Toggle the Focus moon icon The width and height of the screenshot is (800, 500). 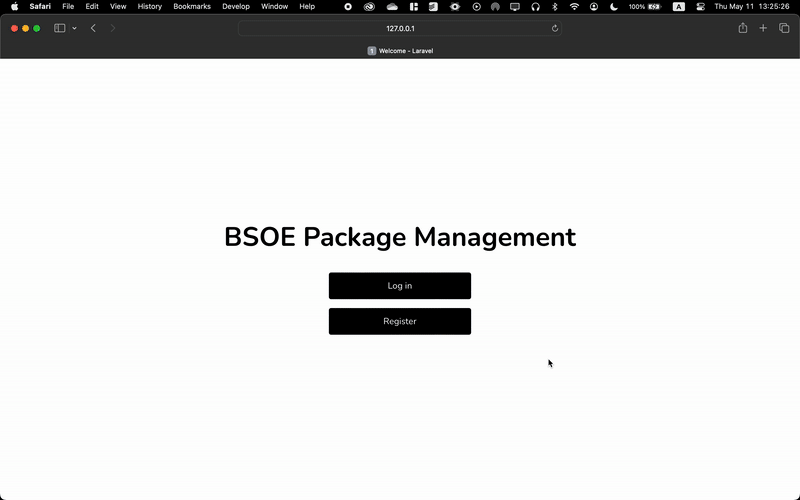pos(614,7)
